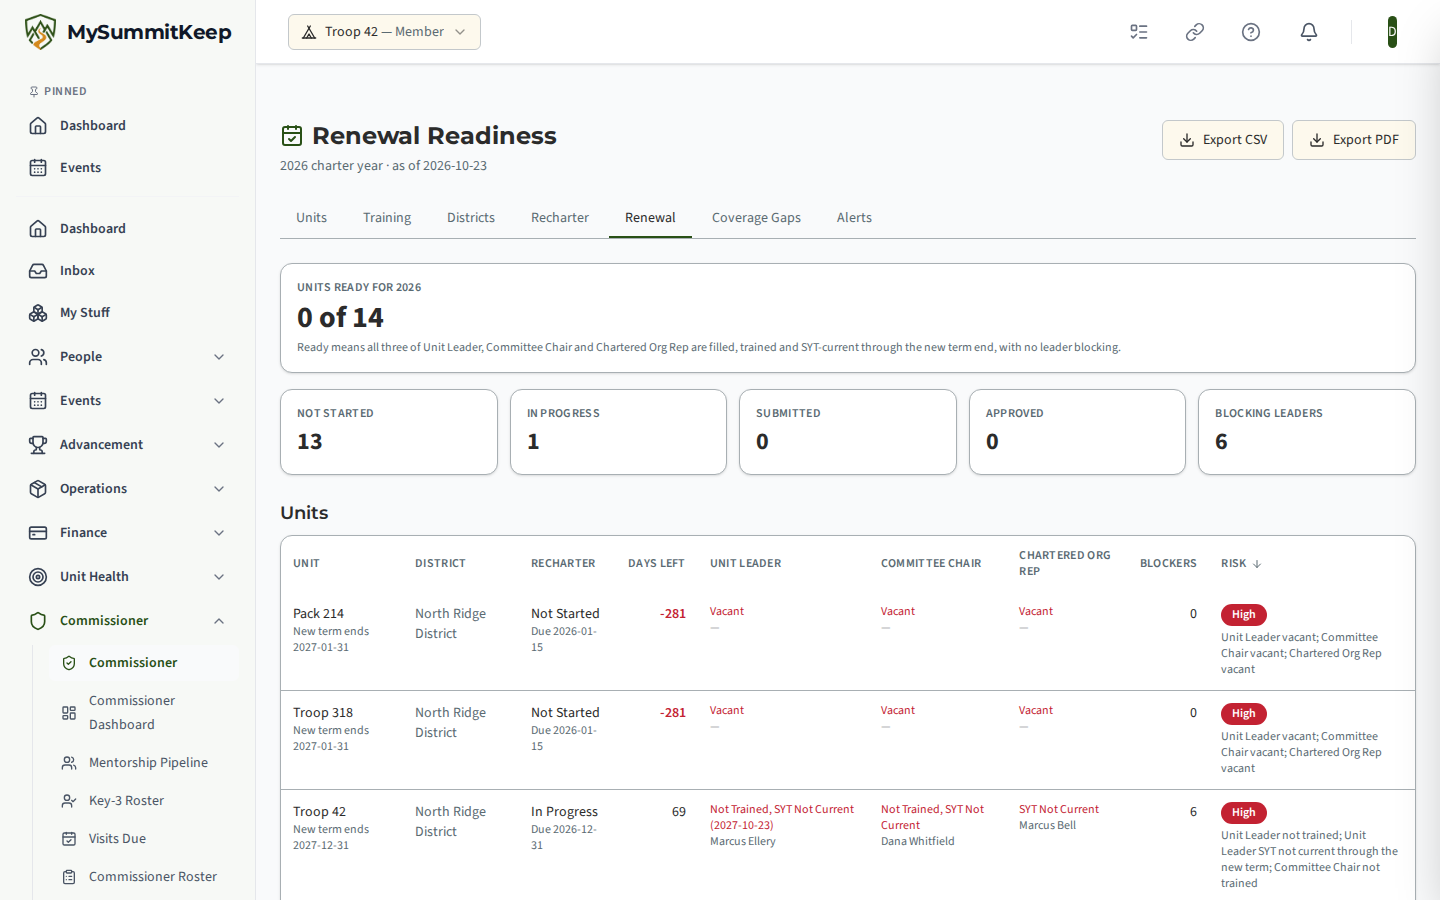Open the help question mark icon

point(1251,32)
